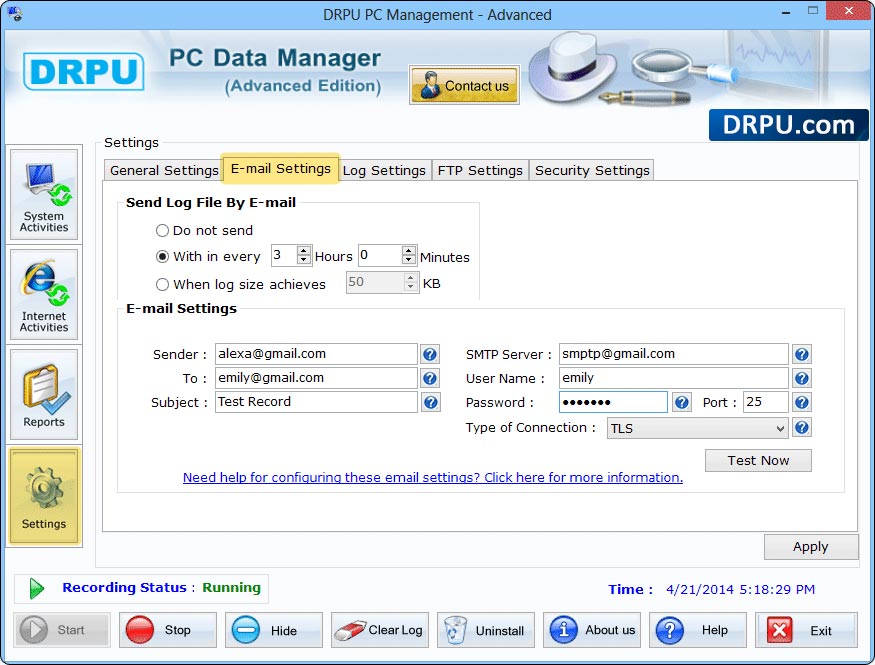The width and height of the screenshot is (875, 665).
Task: Switch to E-mail Settings tab
Action: click(x=281, y=168)
